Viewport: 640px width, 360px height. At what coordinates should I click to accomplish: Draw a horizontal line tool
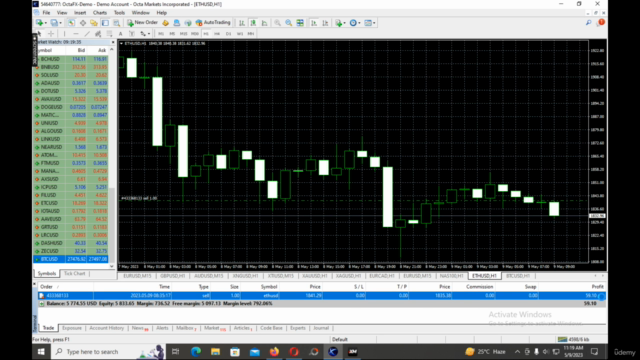pos(76,34)
